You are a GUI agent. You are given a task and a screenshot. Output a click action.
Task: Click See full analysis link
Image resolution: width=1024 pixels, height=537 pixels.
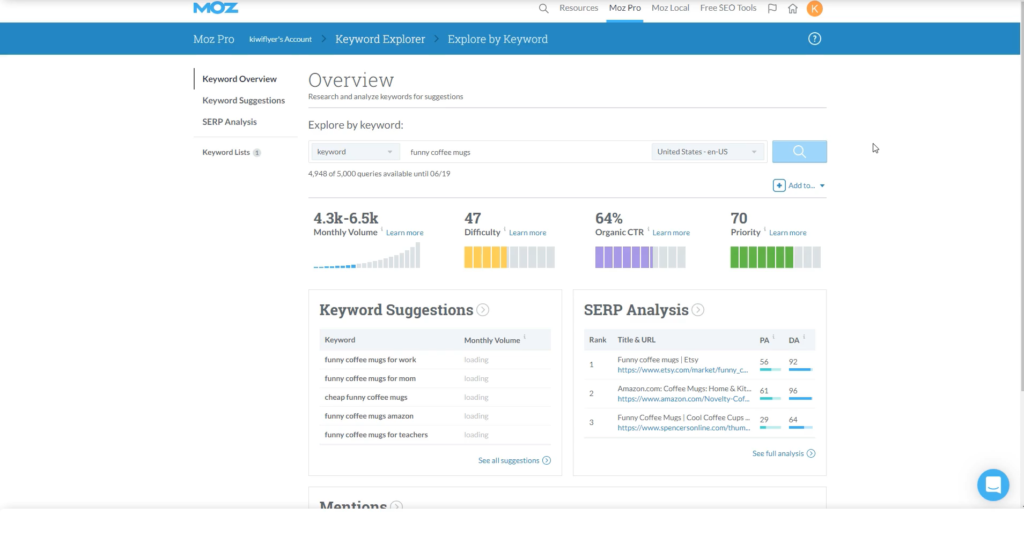click(784, 453)
